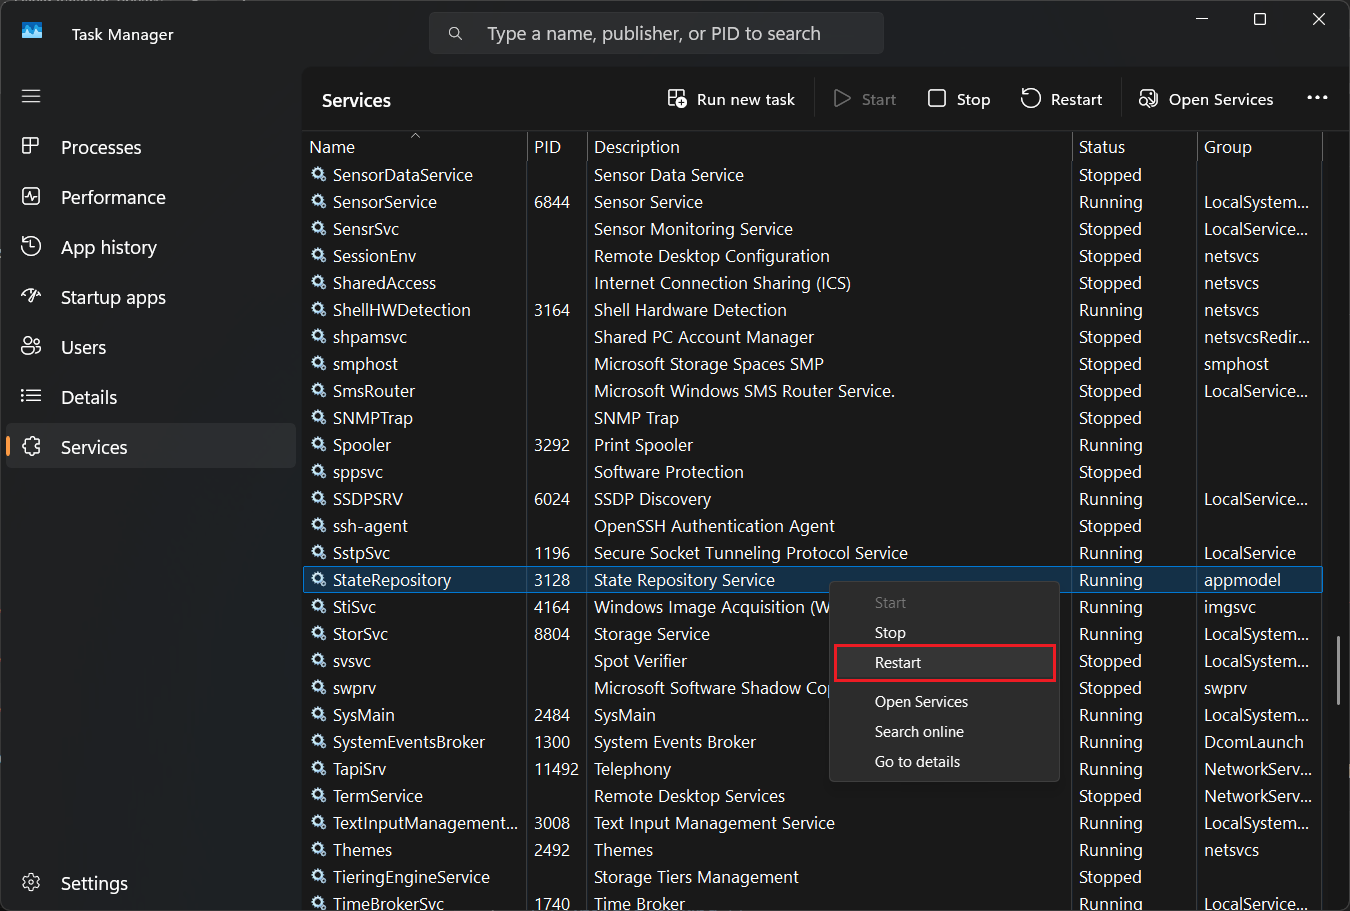
Task: Select Go to details context entry
Action: coord(917,762)
